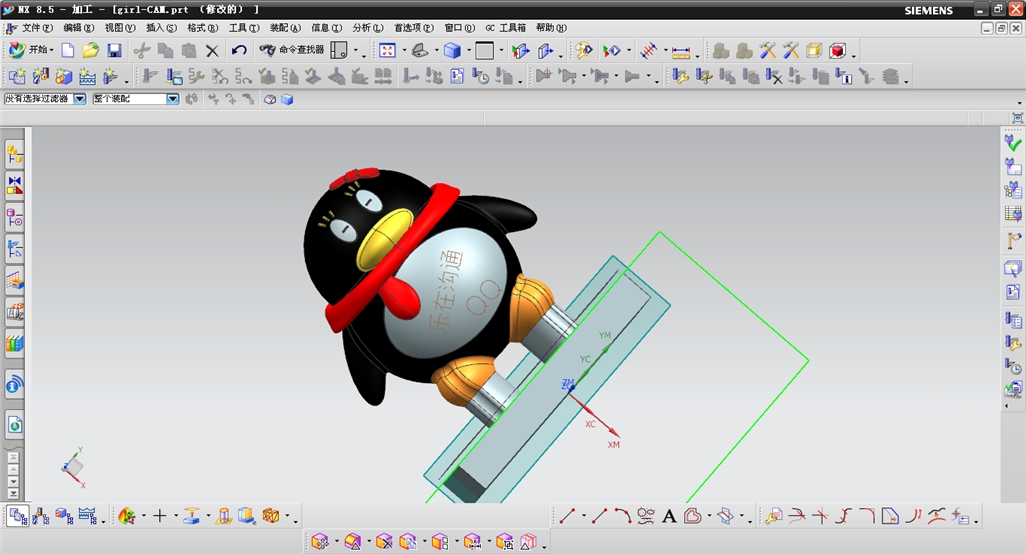Image resolution: width=1026 pixels, height=554 pixels.
Task: Click the sketch-in-task-environment colored icon
Action: point(126,516)
